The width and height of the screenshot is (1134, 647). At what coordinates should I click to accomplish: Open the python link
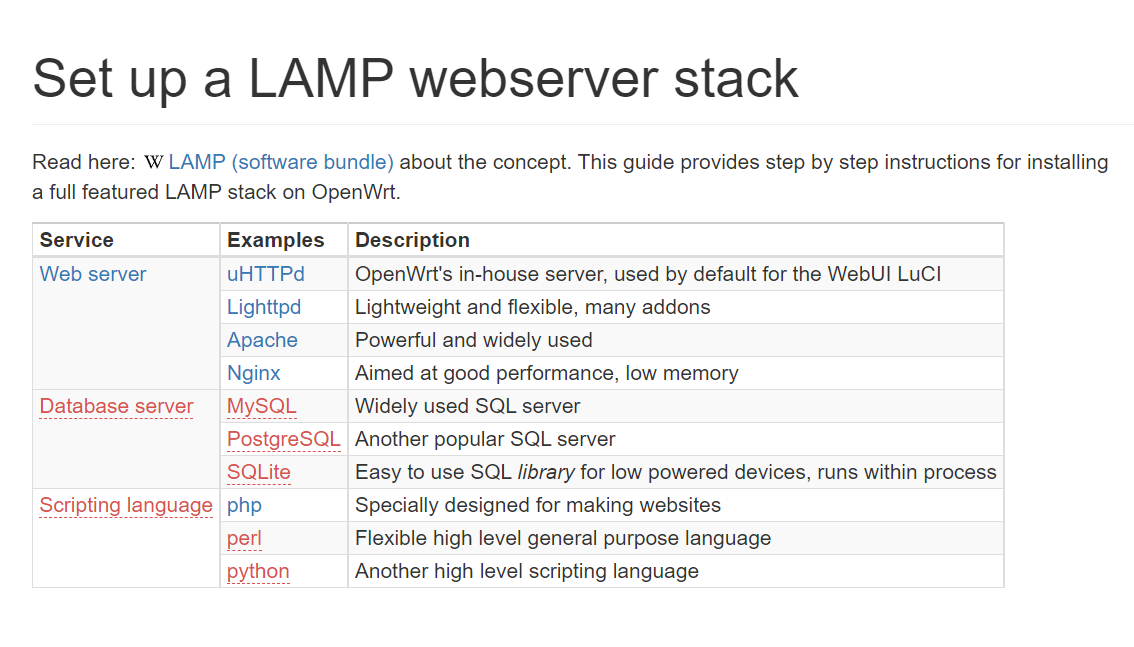tap(257, 571)
